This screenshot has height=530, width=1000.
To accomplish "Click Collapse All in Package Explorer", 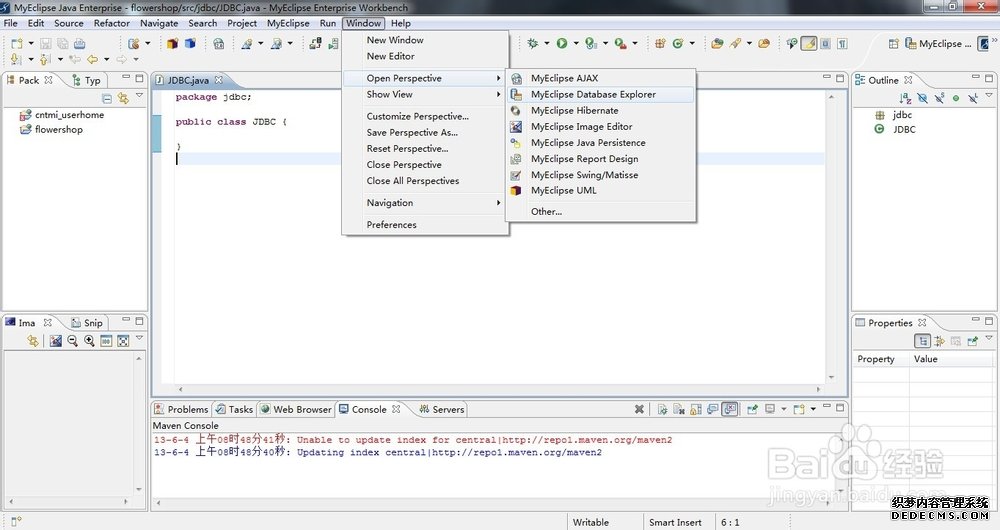I will (x=107, y=98).
